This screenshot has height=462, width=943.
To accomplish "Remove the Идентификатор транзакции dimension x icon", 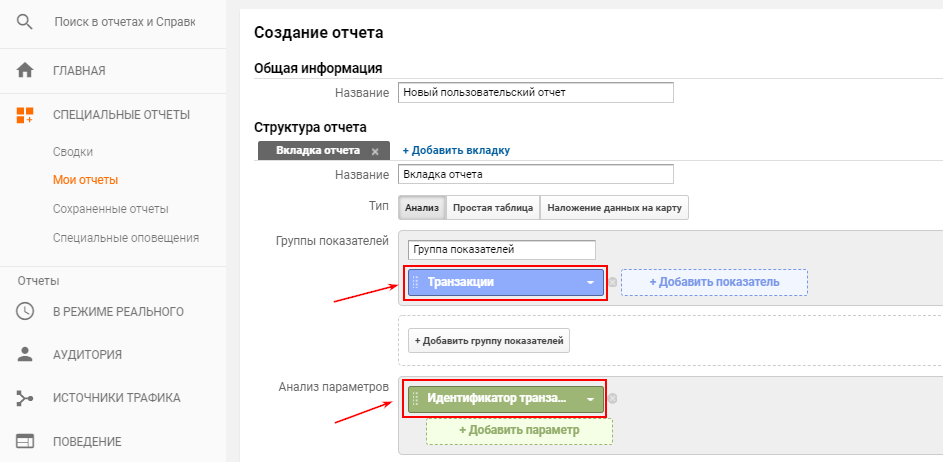I will point(612,398).
